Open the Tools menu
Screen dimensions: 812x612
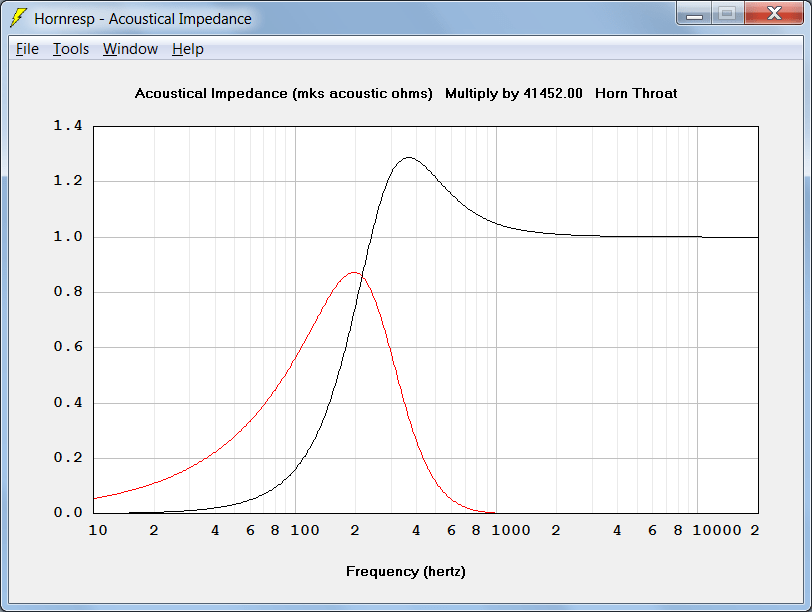tap(71, 49)
